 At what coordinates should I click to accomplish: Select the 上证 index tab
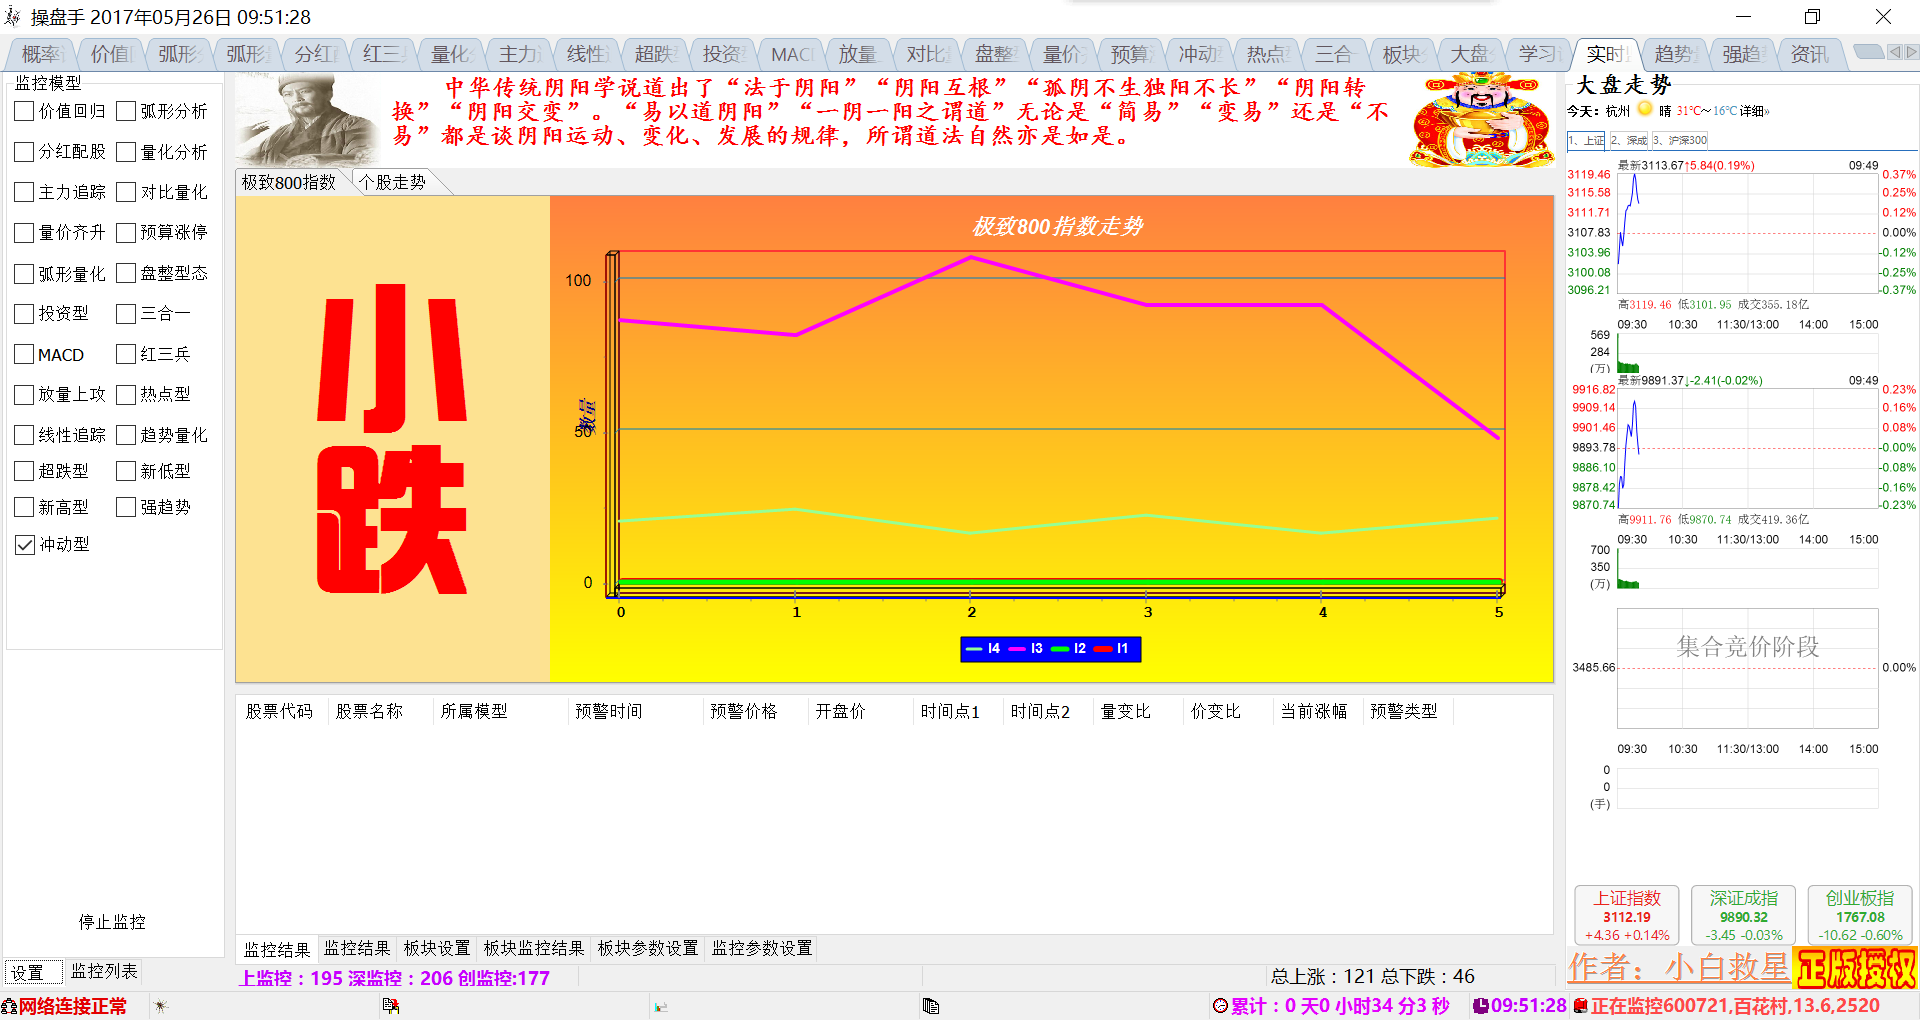(1587, 140)
